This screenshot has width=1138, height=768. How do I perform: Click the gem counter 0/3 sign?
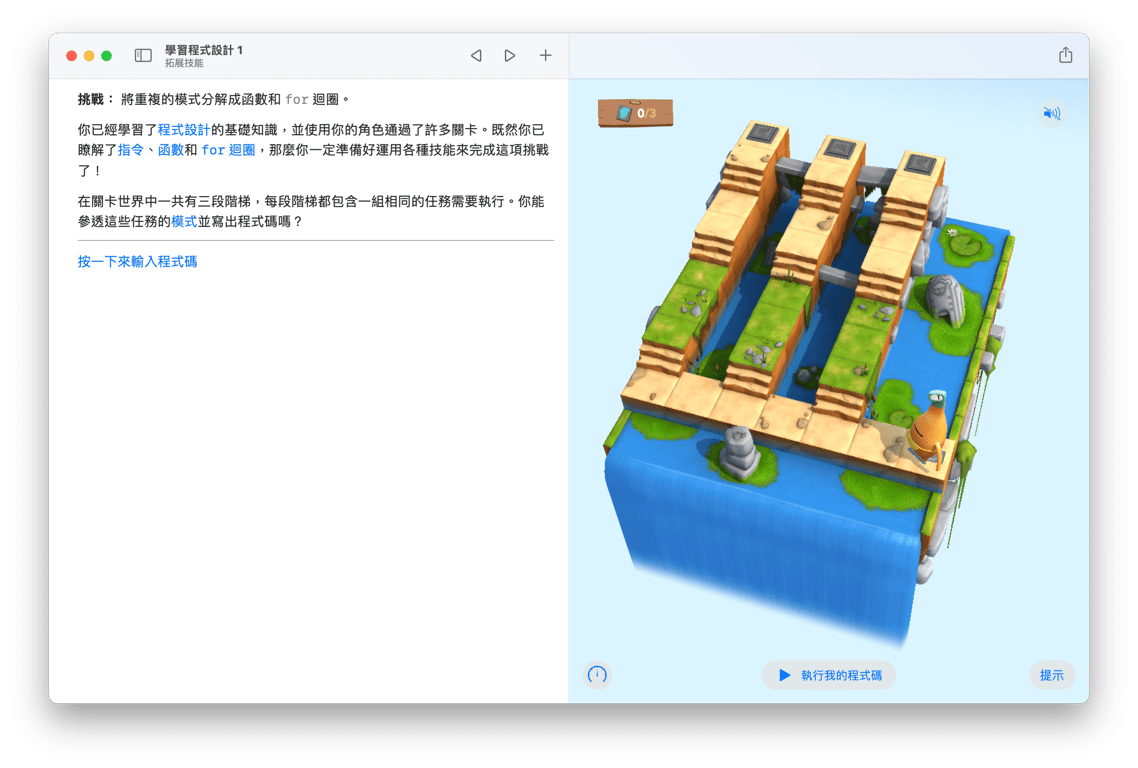coord(636,113)
